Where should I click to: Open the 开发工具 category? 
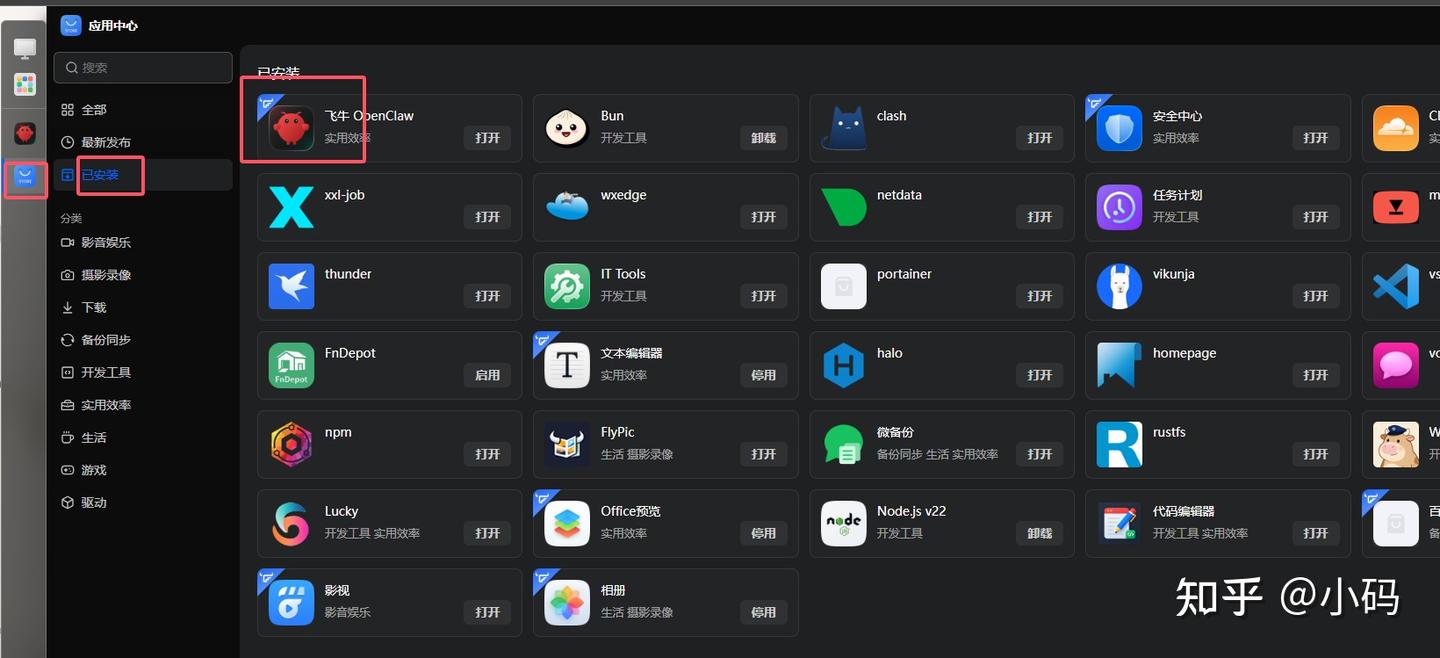coord(144,372)
